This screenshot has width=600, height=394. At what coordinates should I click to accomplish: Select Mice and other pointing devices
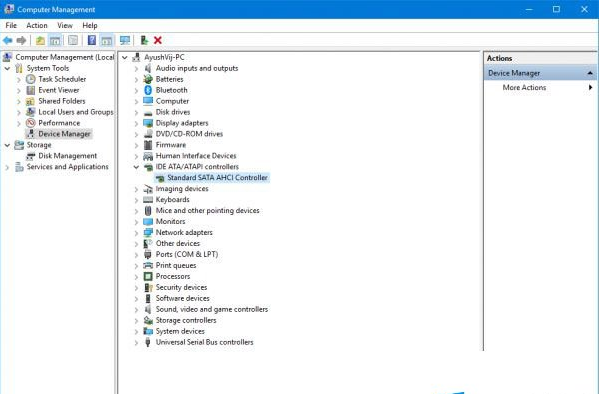click(x=207, y=210)
